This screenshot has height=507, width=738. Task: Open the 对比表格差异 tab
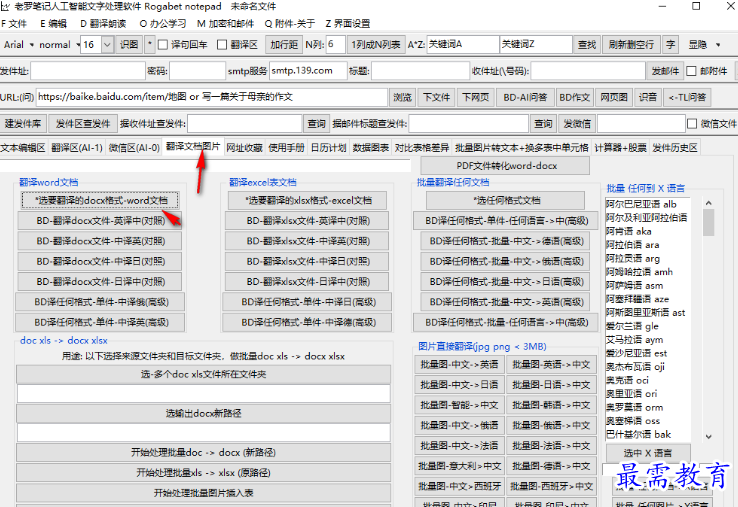[422, 148]
